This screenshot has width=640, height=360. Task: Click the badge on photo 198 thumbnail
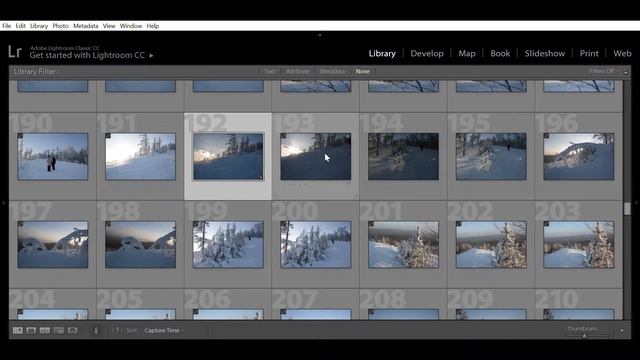pyautogui.click(x=108, y=224)
